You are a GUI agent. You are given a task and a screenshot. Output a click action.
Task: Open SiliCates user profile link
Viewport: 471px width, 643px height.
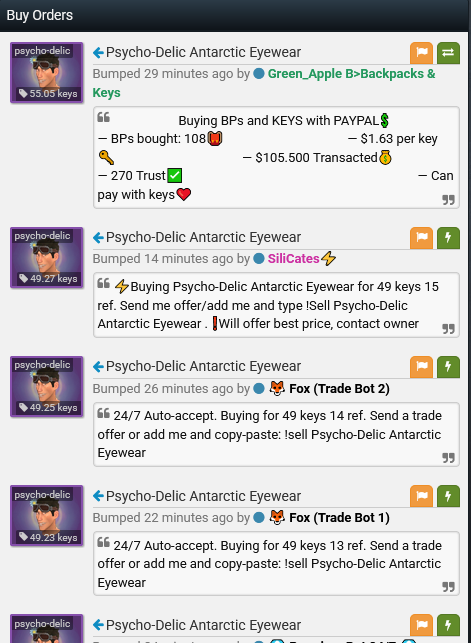(x=294, y=258)
